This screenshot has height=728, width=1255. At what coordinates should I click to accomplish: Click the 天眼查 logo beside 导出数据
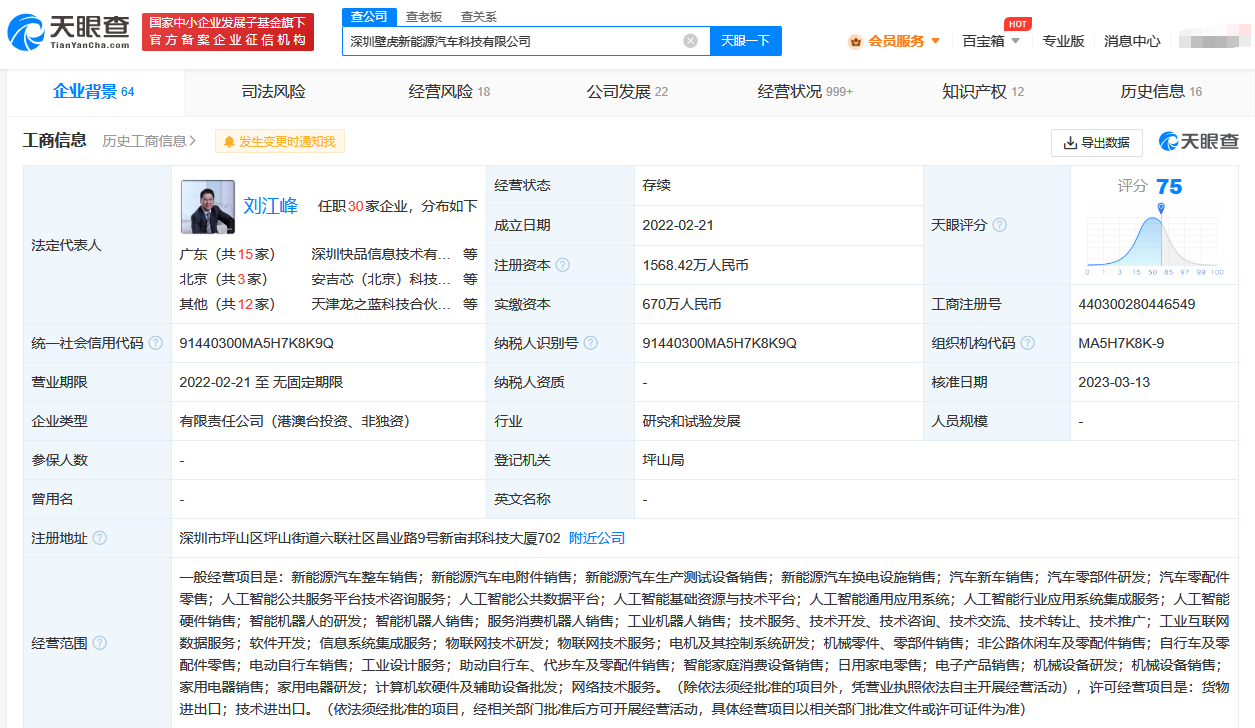tap(1198, 142)
